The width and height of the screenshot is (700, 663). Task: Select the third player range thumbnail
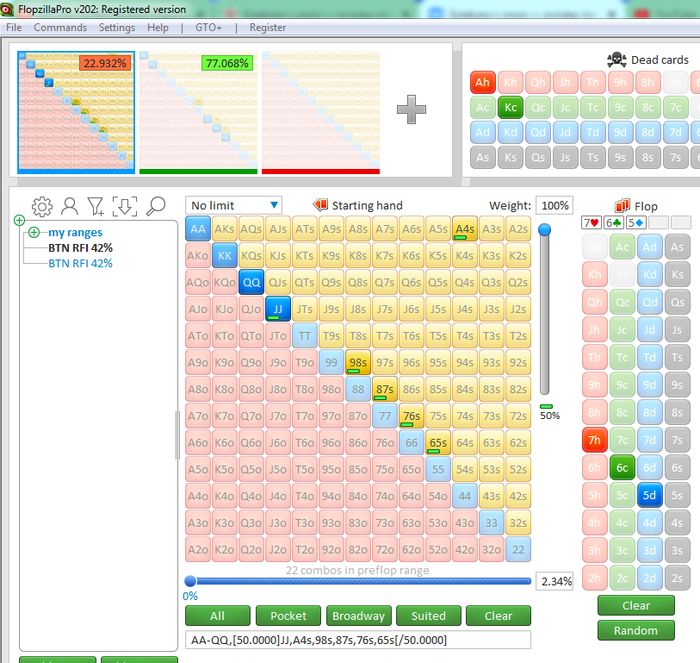point(321,112)
